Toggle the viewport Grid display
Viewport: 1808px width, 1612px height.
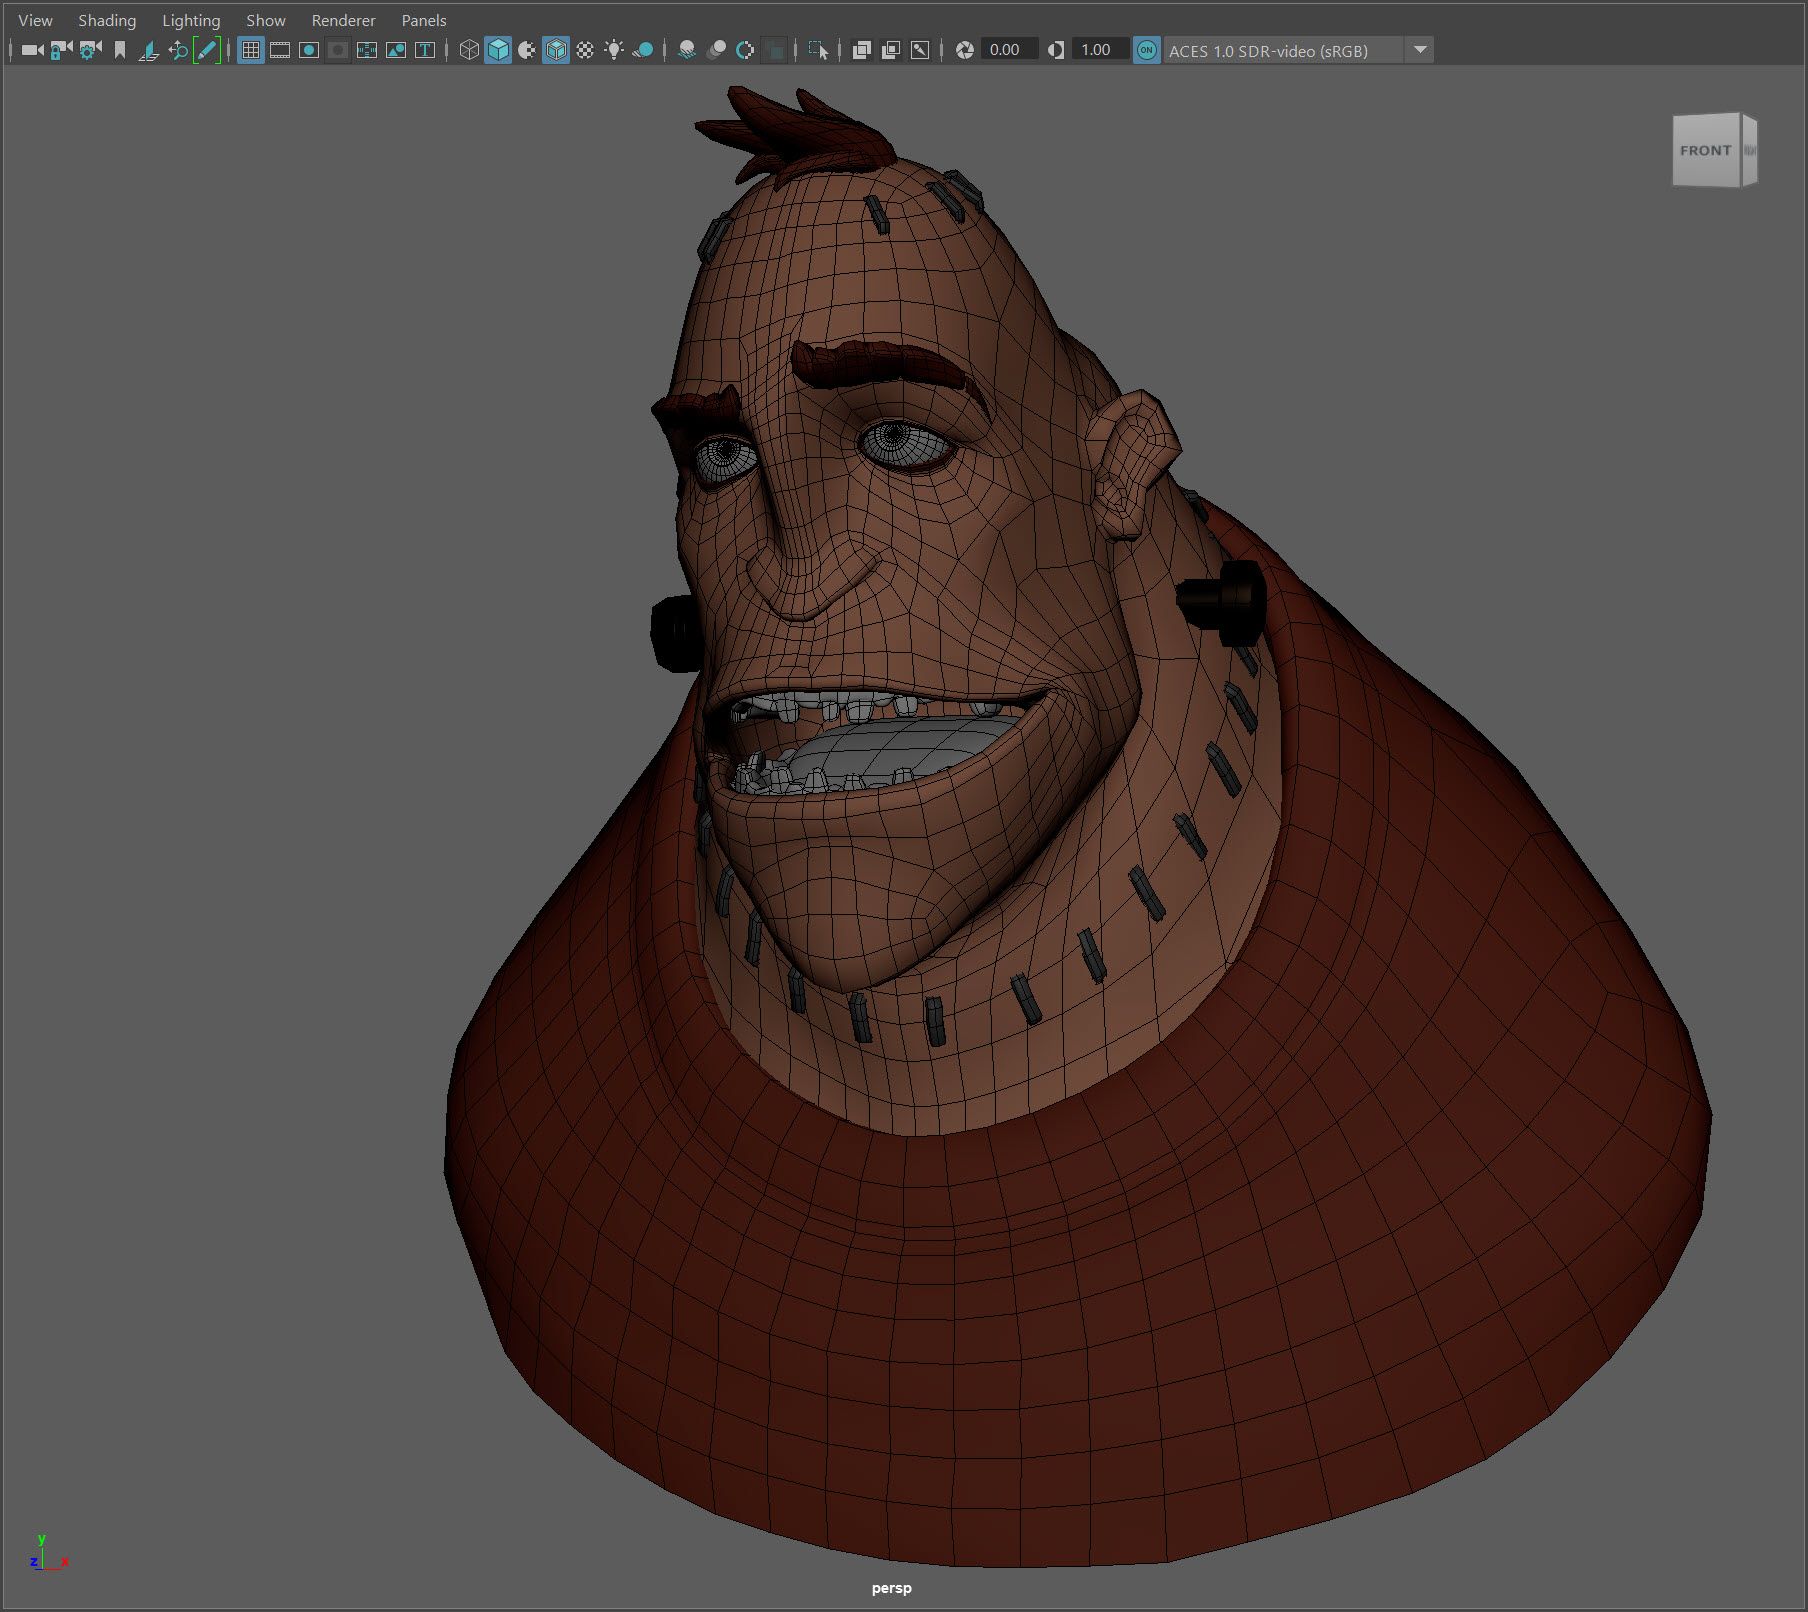[x=251, y=50]
